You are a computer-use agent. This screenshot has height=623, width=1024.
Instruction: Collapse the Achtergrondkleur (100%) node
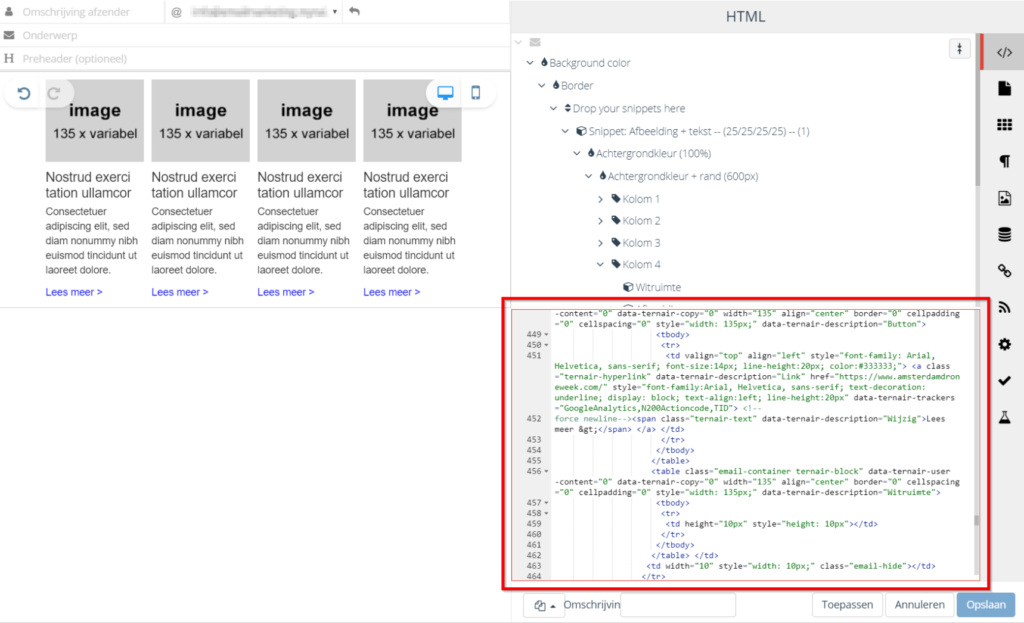point(577,153)
